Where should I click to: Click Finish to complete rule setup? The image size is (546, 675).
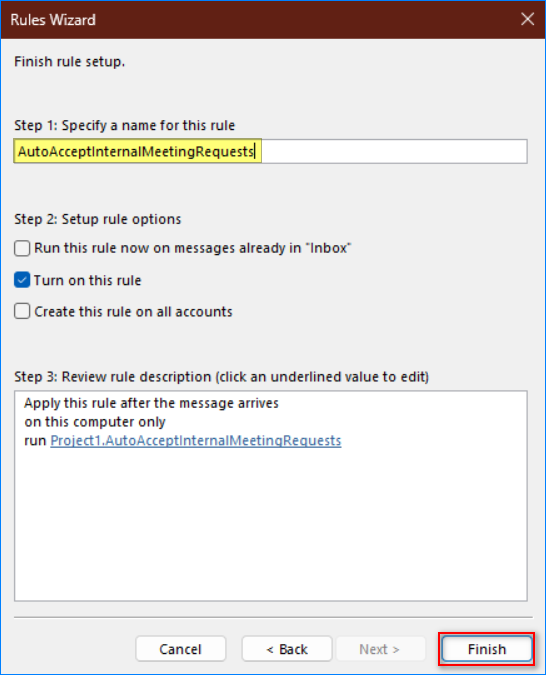click(x=487, y=649)
